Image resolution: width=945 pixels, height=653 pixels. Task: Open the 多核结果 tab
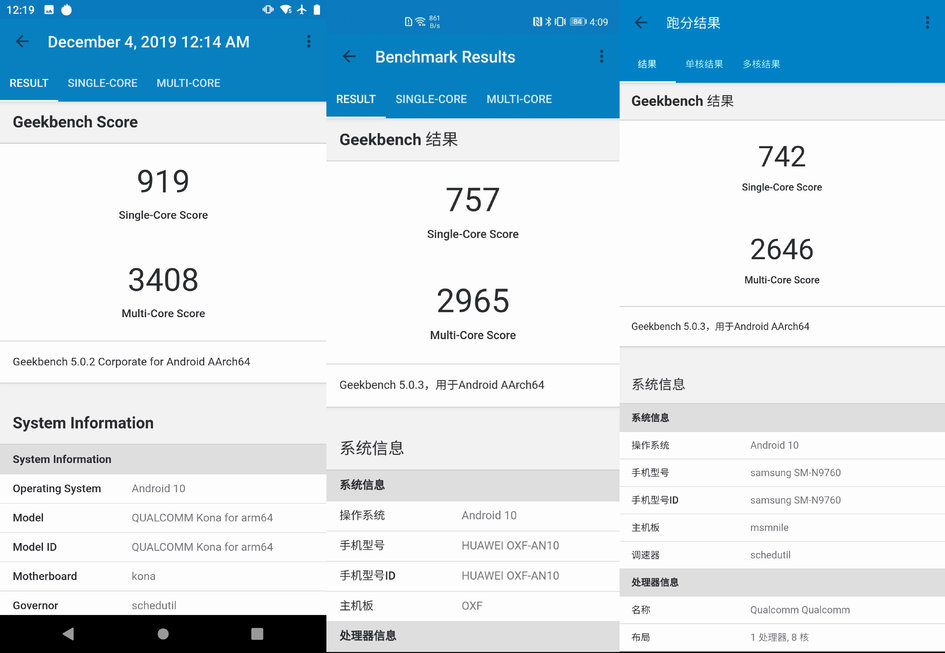(762, 64)
